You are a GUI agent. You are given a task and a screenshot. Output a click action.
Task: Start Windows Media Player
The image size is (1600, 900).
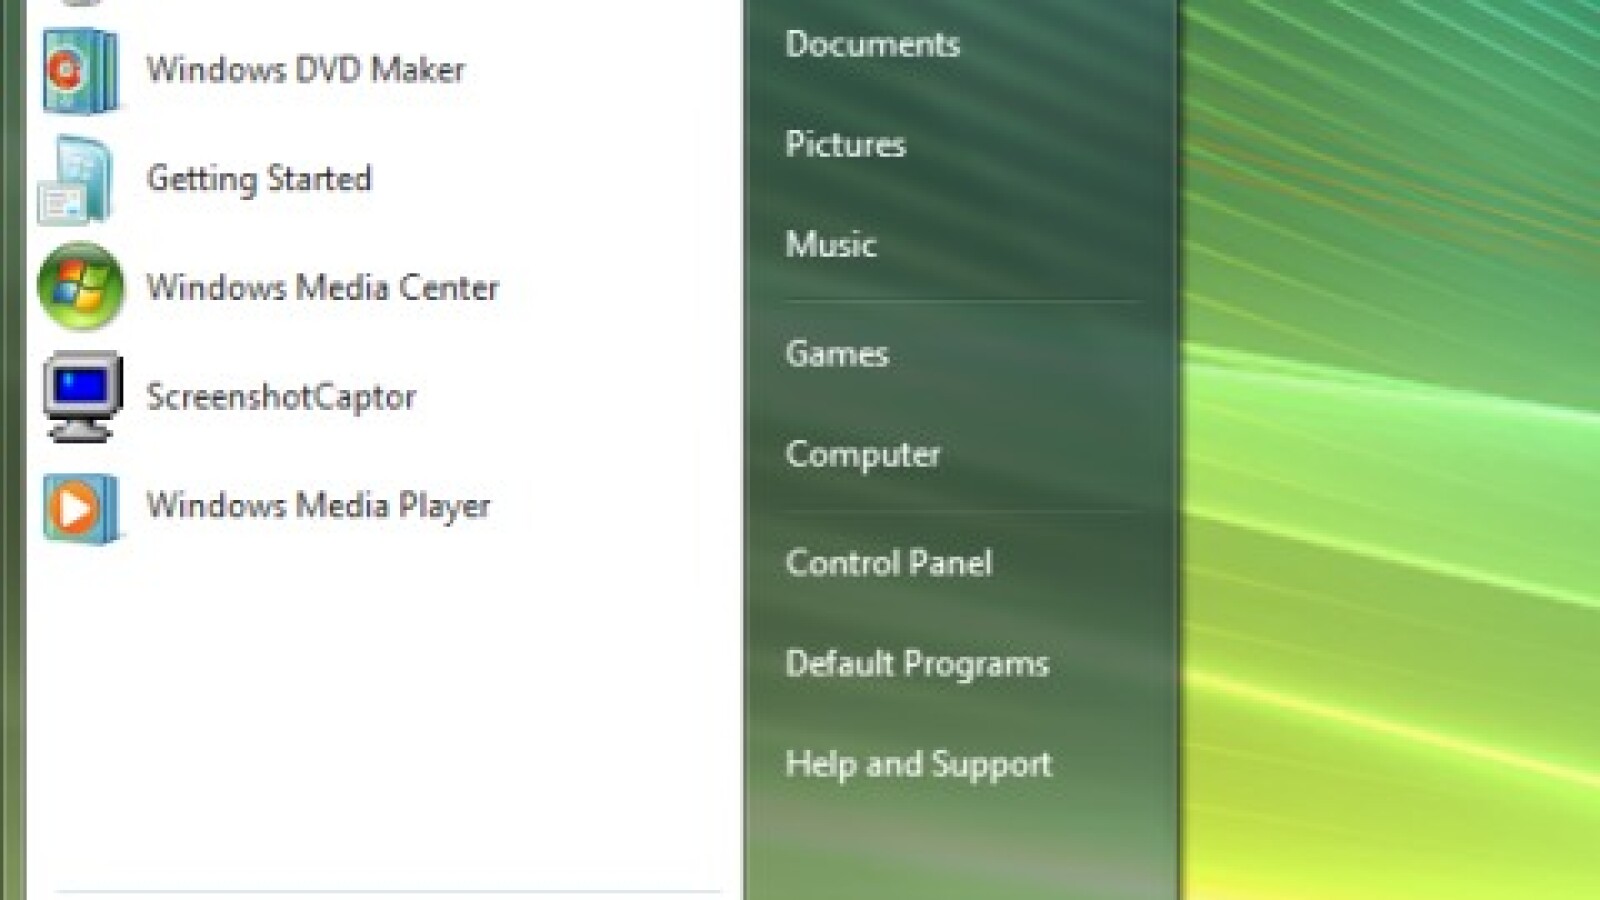point(317,506)
